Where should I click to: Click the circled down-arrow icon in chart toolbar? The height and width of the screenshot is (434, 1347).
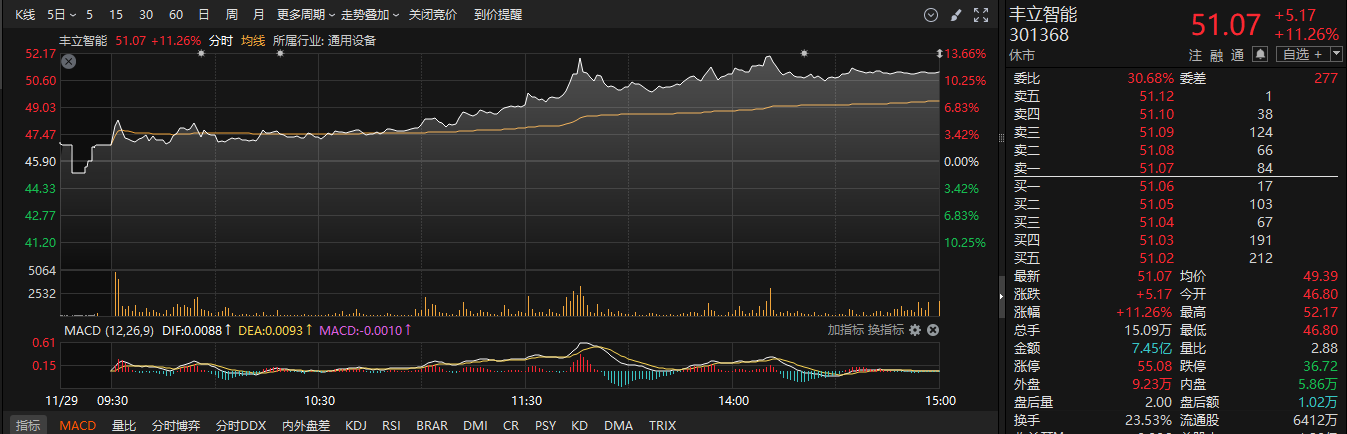pyautogui.click(x=931, y=15)
